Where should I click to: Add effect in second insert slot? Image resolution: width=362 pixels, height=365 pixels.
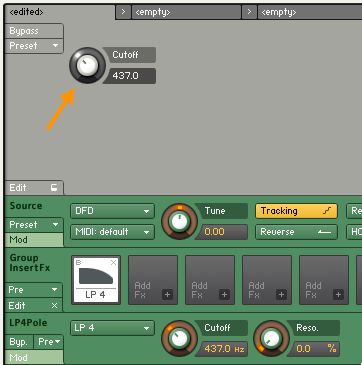point(153,280)
